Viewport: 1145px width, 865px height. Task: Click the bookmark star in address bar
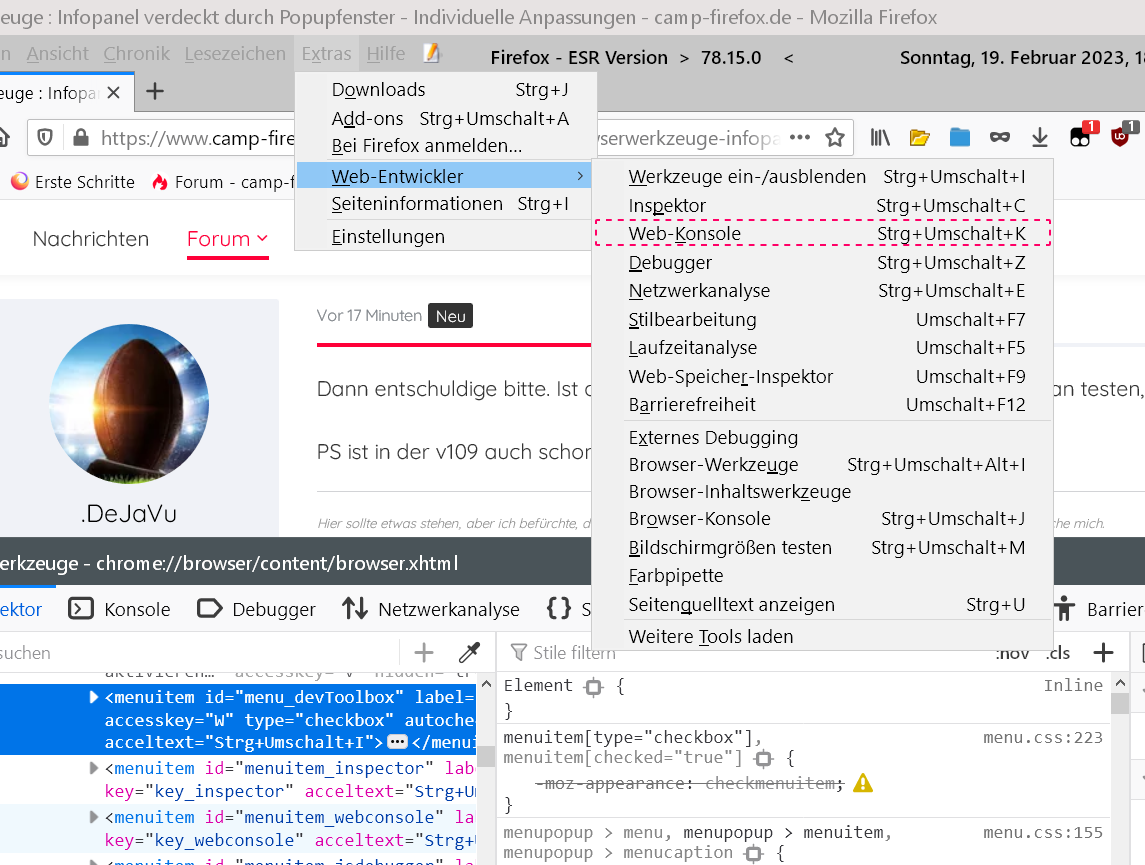[x=834, y=138]
